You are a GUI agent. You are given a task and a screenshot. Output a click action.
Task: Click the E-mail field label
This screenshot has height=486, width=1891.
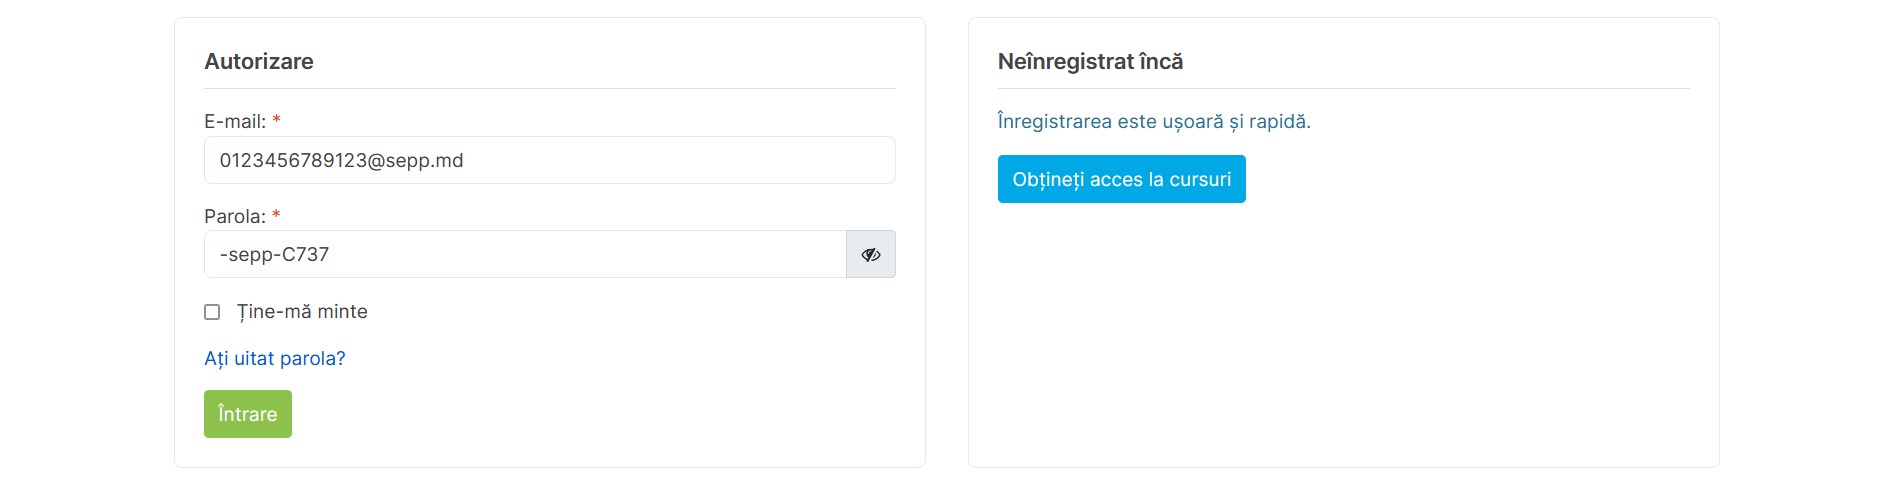pos(235,121)
